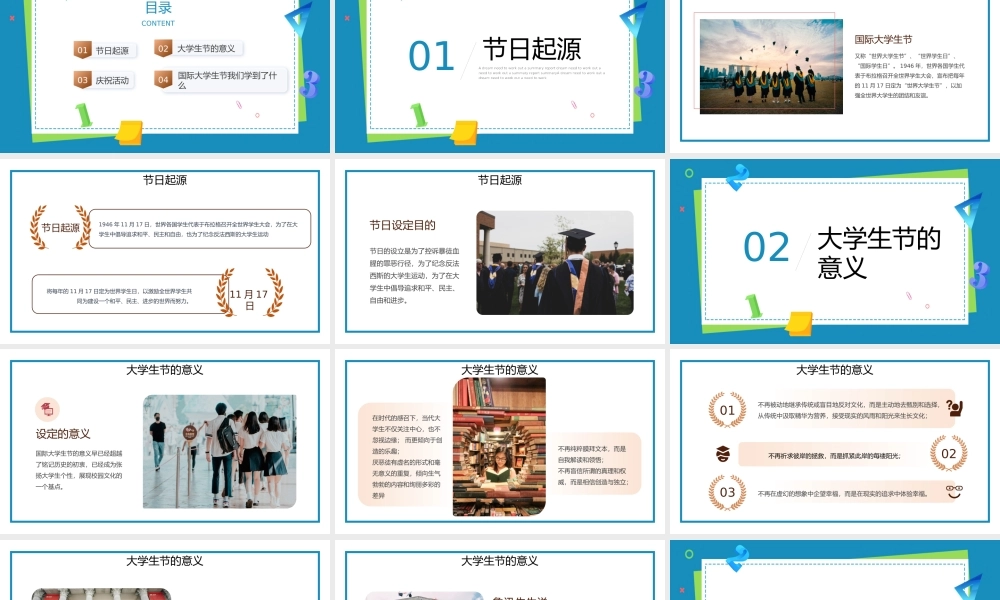The width and height of the screenshot is (1000, 600).
Task: Select the 庆祝活动 contents item
Action: (112, 80)
